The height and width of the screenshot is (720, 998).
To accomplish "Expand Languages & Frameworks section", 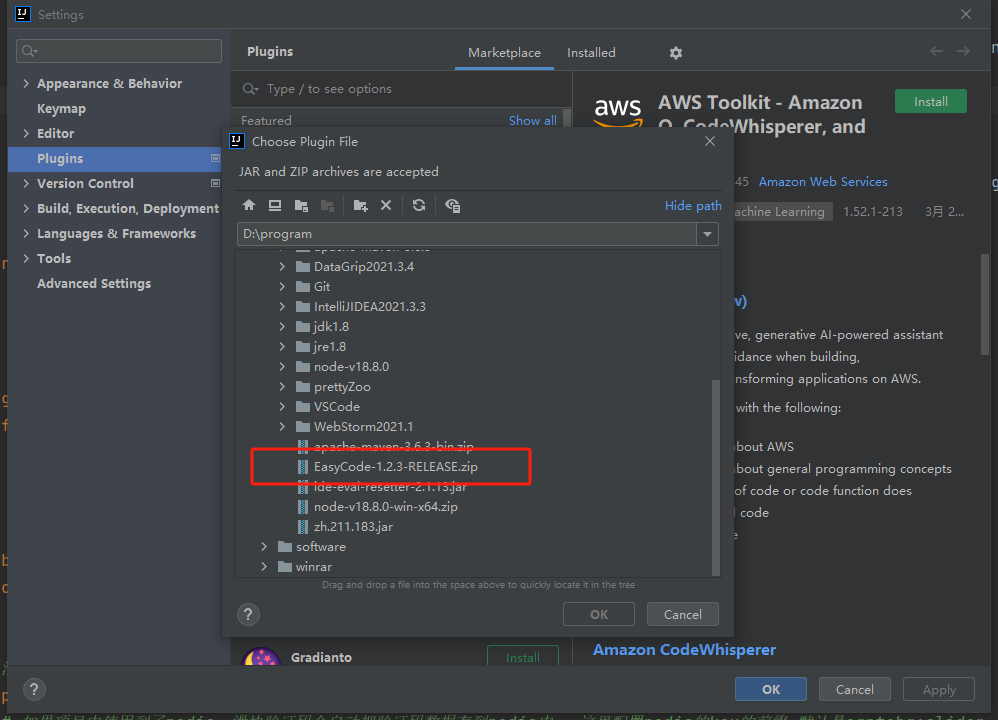I will (x=26, y=234).
